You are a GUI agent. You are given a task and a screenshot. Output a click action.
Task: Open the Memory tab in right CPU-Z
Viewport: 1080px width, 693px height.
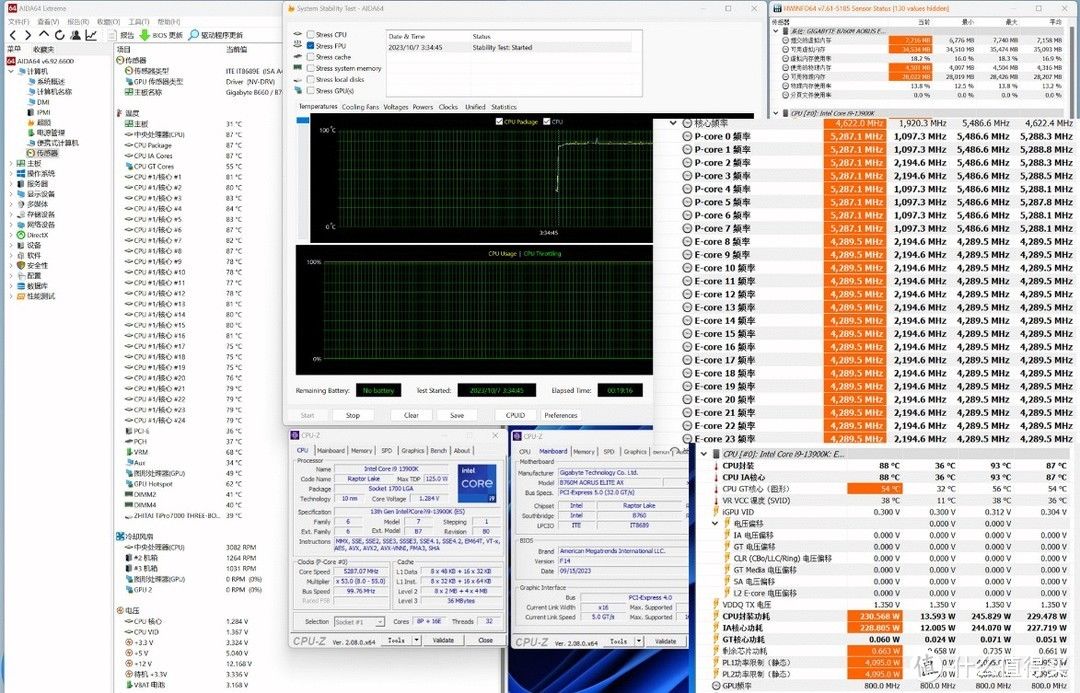(583, 451)
